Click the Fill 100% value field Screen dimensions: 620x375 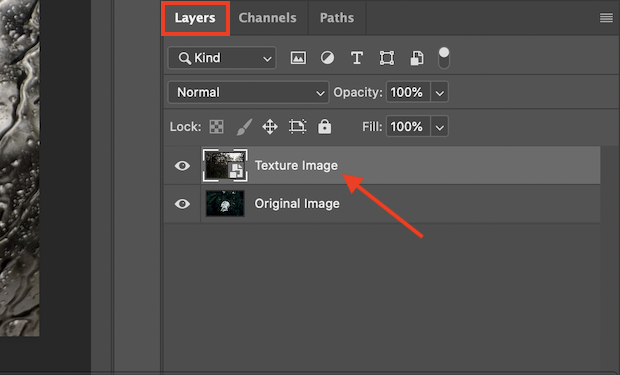point(408,127)
